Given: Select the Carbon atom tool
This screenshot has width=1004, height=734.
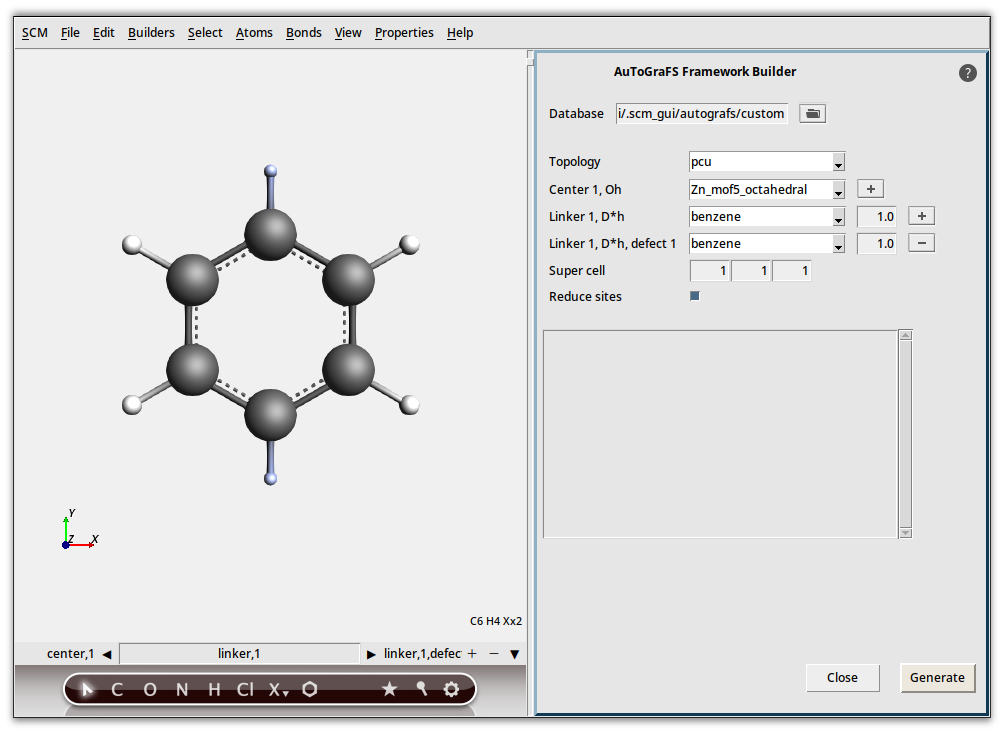Looking at the screenshot, I should [x=116, y=689].
